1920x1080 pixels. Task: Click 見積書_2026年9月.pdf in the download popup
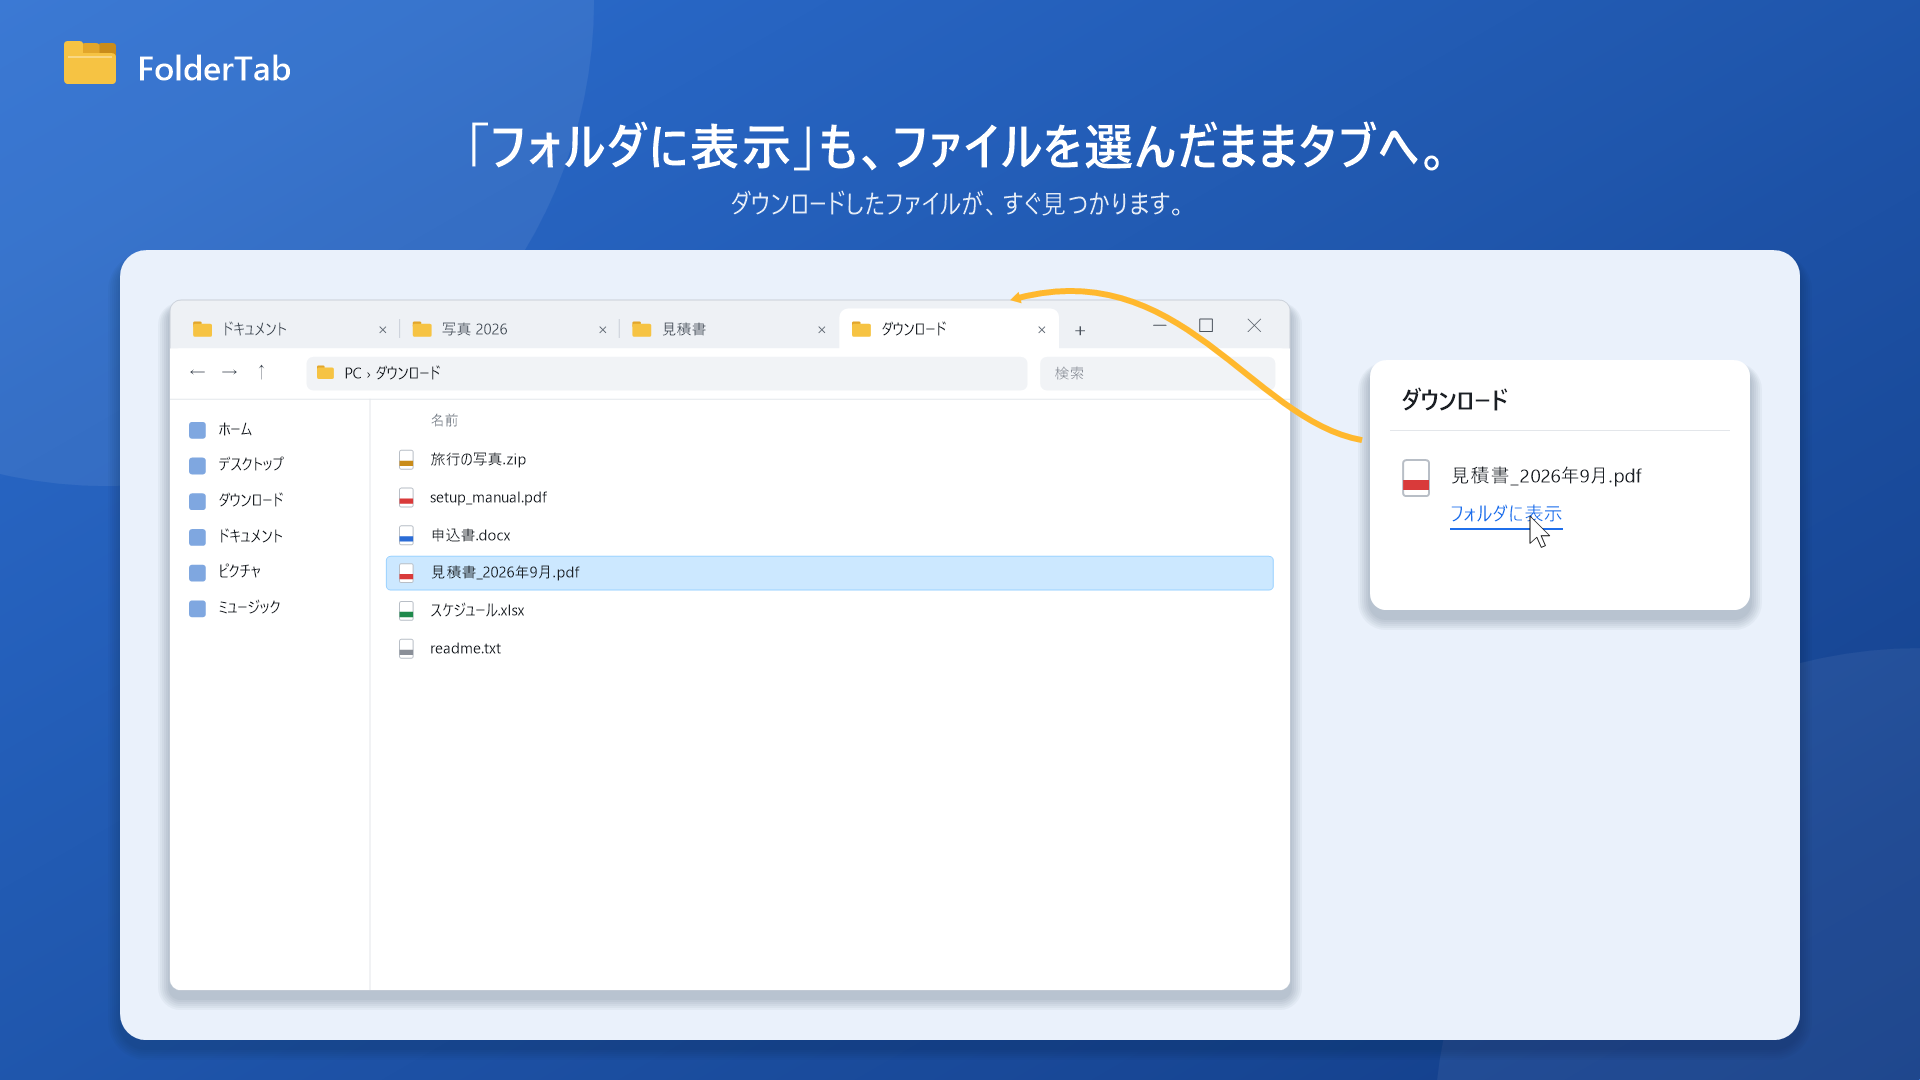coord(1546,477)
